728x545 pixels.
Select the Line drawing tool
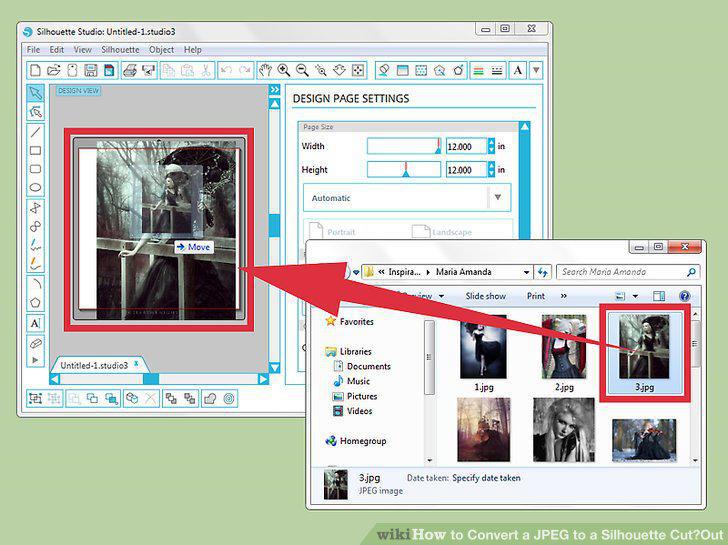click(x=35, y=132)
